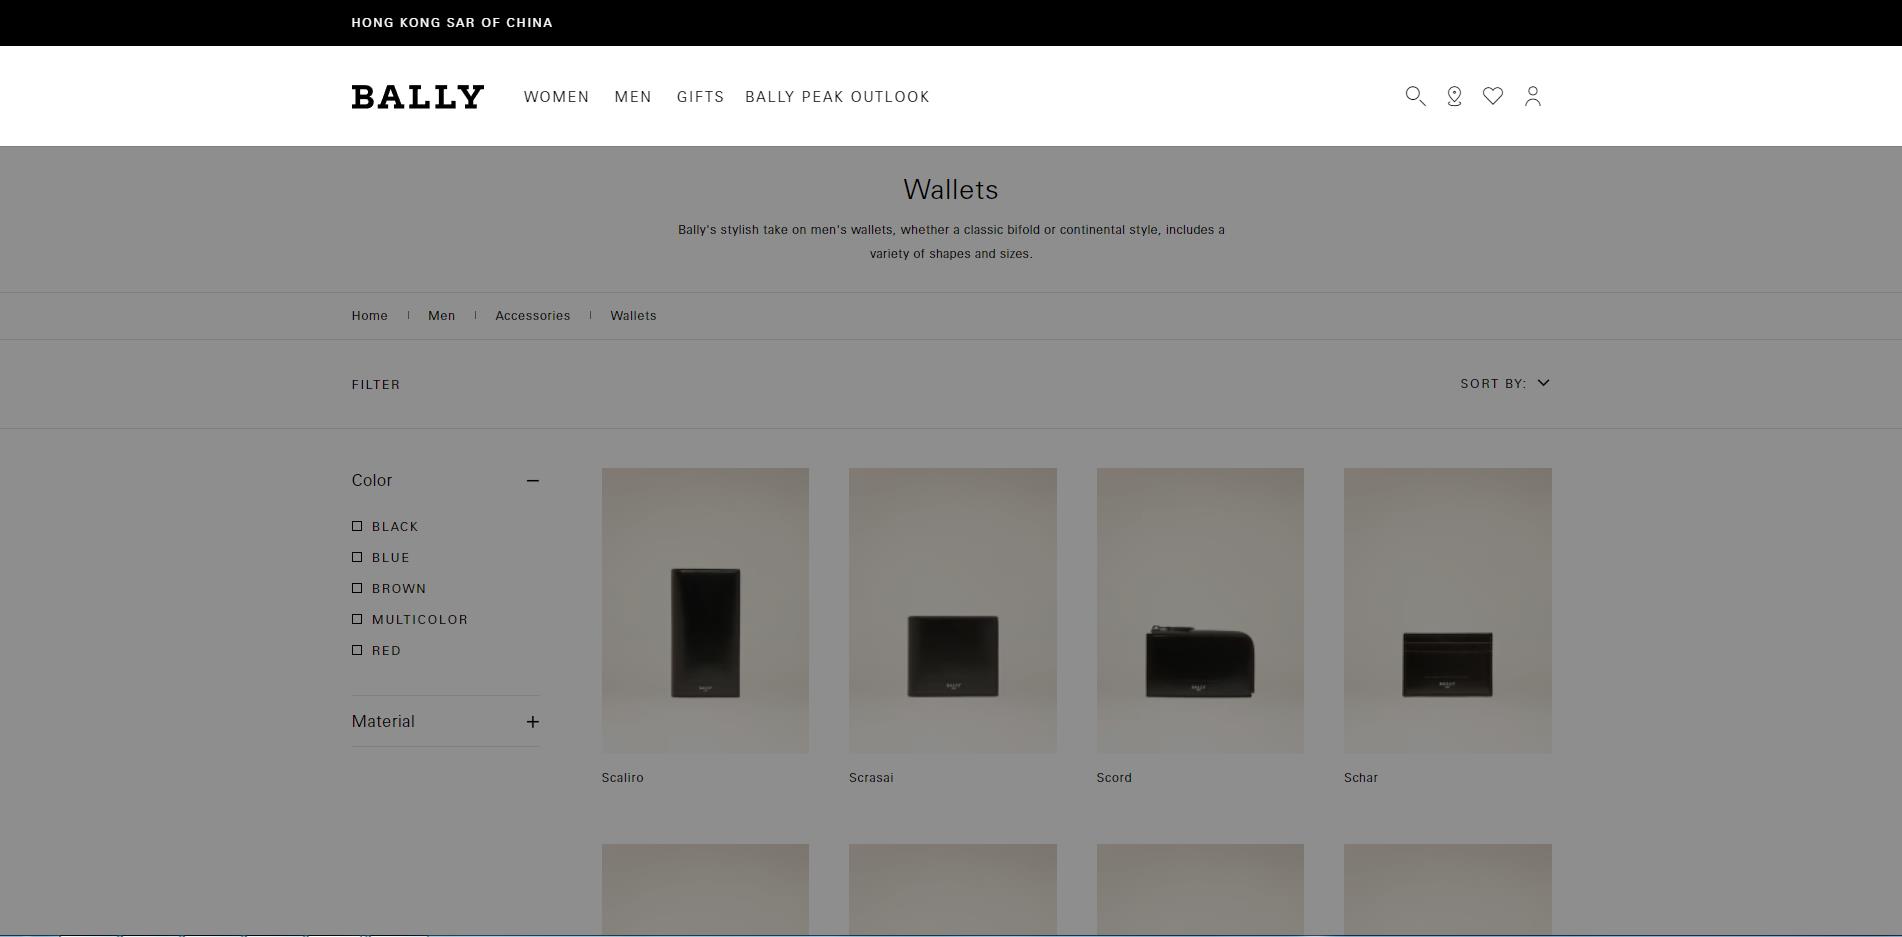Check the BROWN color option
Viewport: 1902px width, 937px height.
point(357,588)
